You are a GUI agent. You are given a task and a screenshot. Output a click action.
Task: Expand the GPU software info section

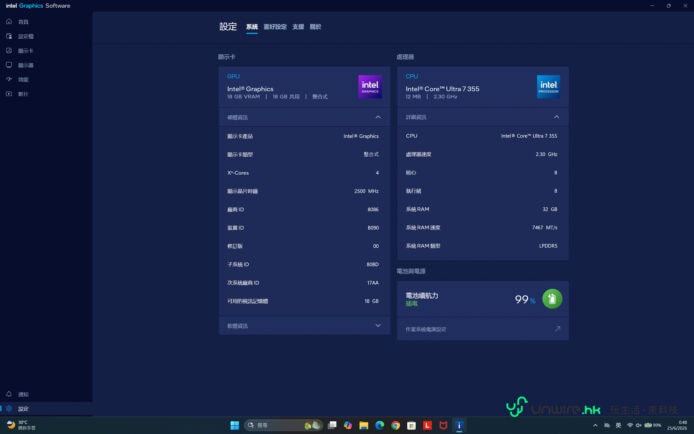[x=378, y=326]
